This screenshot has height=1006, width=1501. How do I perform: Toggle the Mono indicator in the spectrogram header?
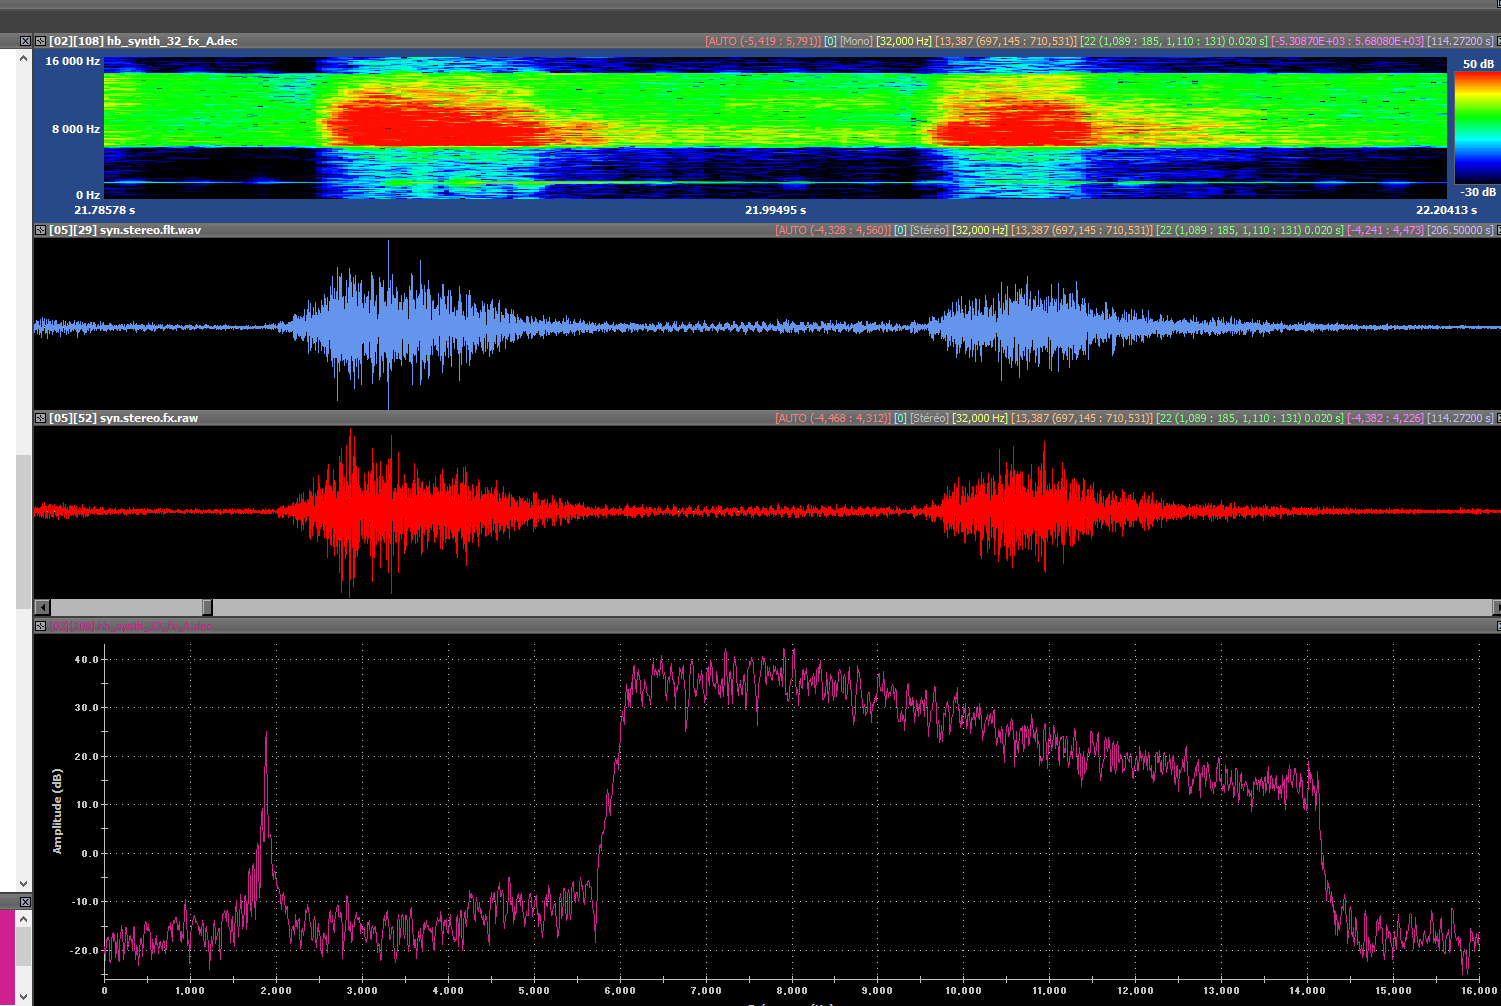tap(856, 41)
